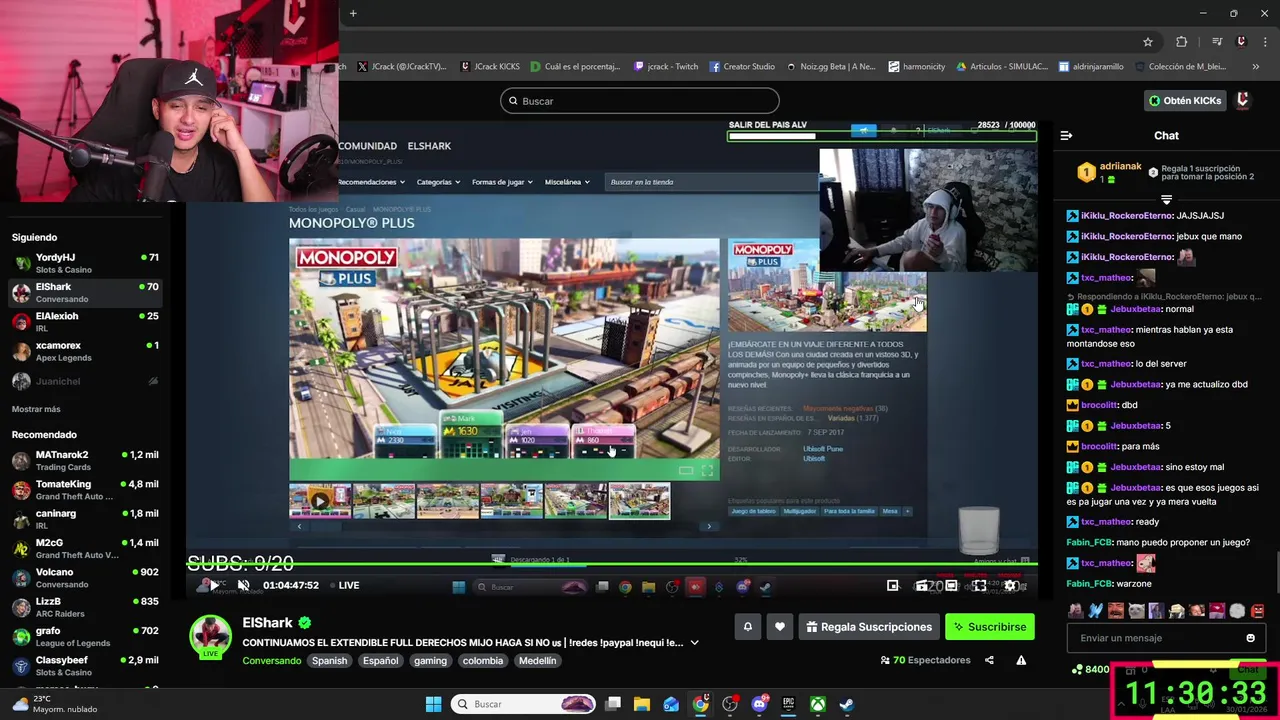Open the Noiz.gg Beta bookmark
Screen dimensions: 1280x720
coord(831,67)
